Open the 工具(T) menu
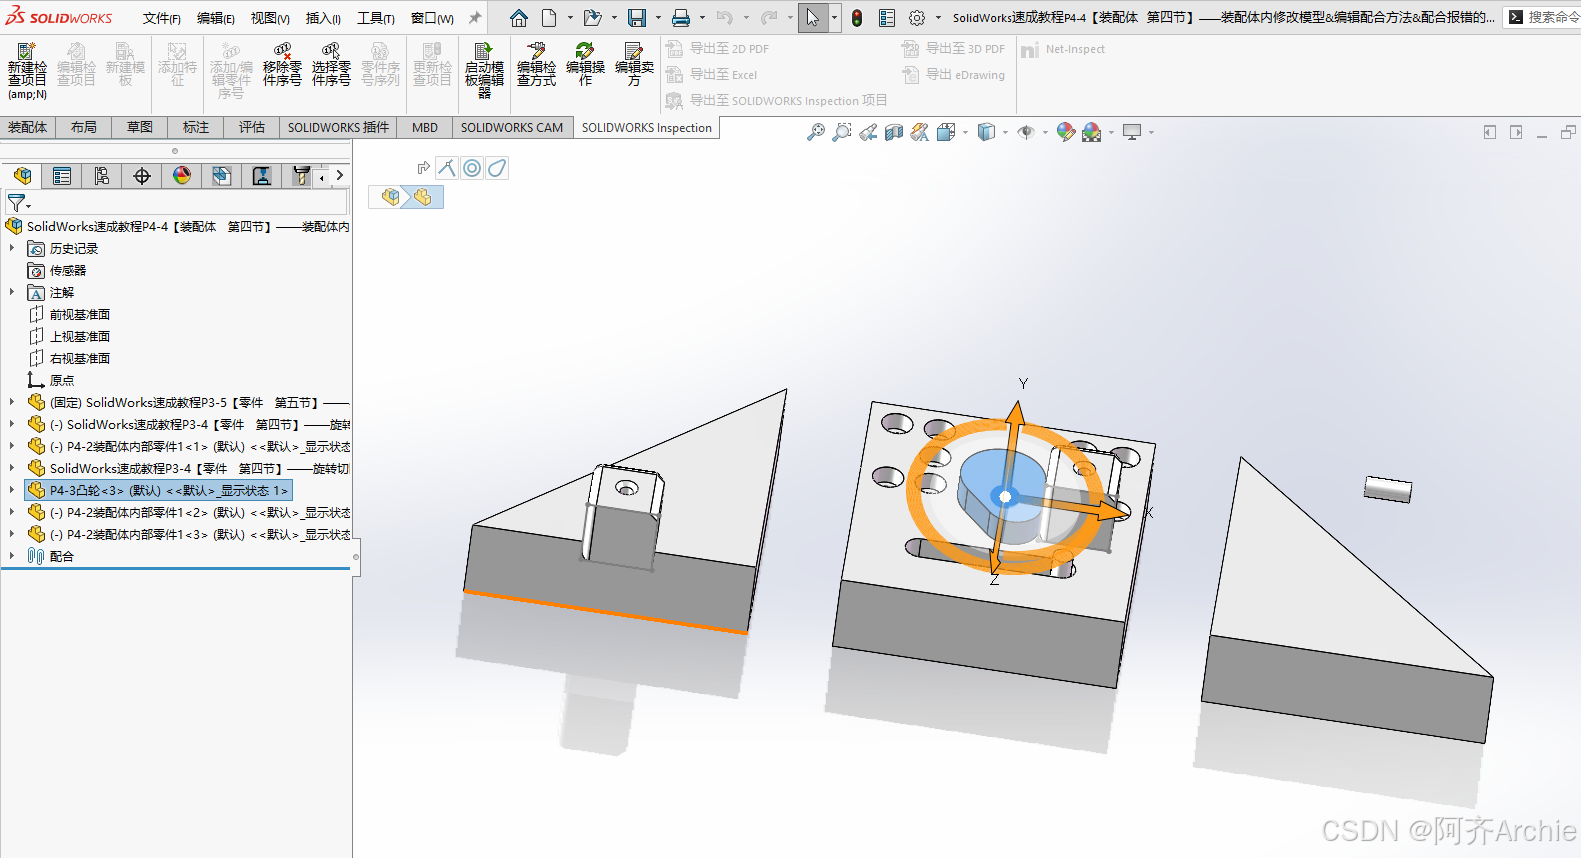This screenshot has height=858, width=1581. (x=376, y=18)
